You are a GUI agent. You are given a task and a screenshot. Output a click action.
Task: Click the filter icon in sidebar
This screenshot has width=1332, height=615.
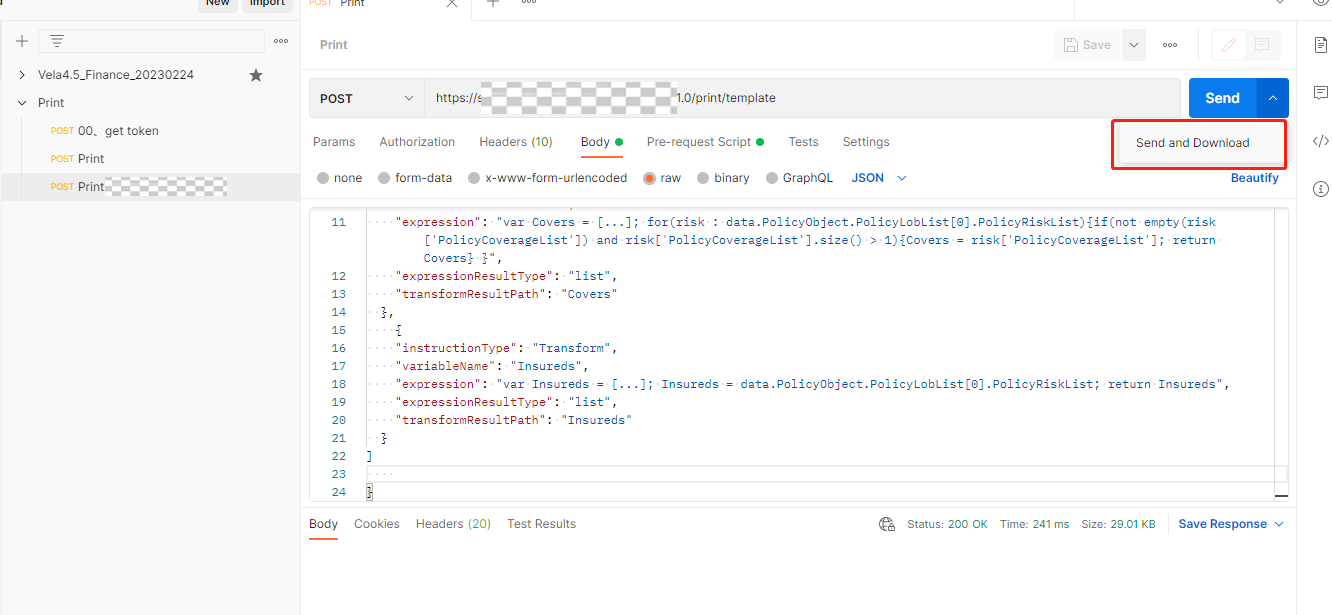(x=57, y=41)
